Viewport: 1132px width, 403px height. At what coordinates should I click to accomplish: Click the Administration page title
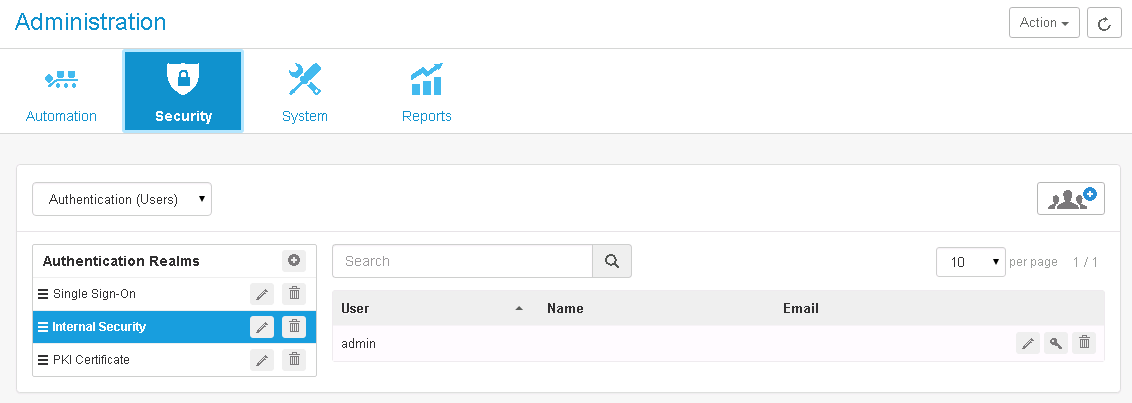[90, 22]
